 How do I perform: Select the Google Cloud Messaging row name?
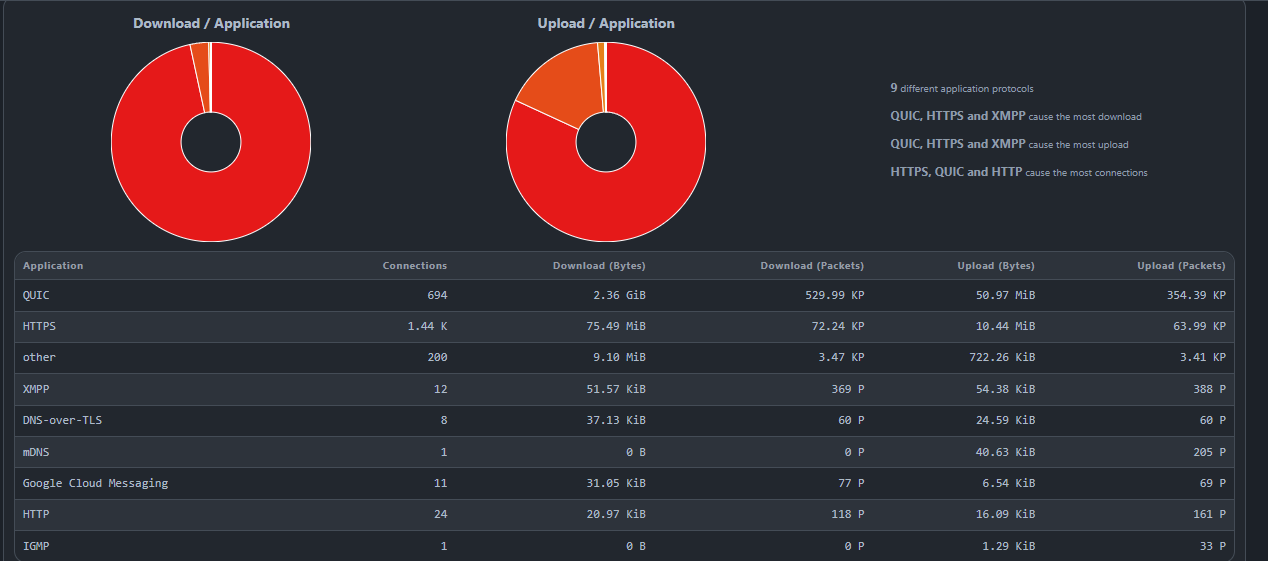pyautogui.click(x=95, y=483)
